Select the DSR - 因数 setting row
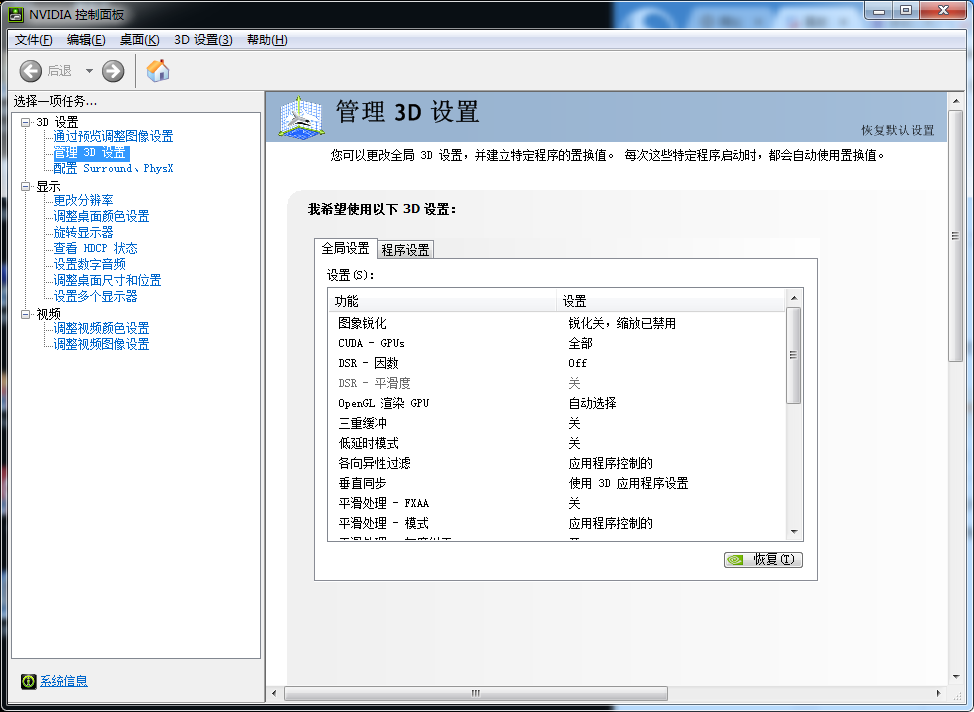974x712 pixels. (557, 363)
